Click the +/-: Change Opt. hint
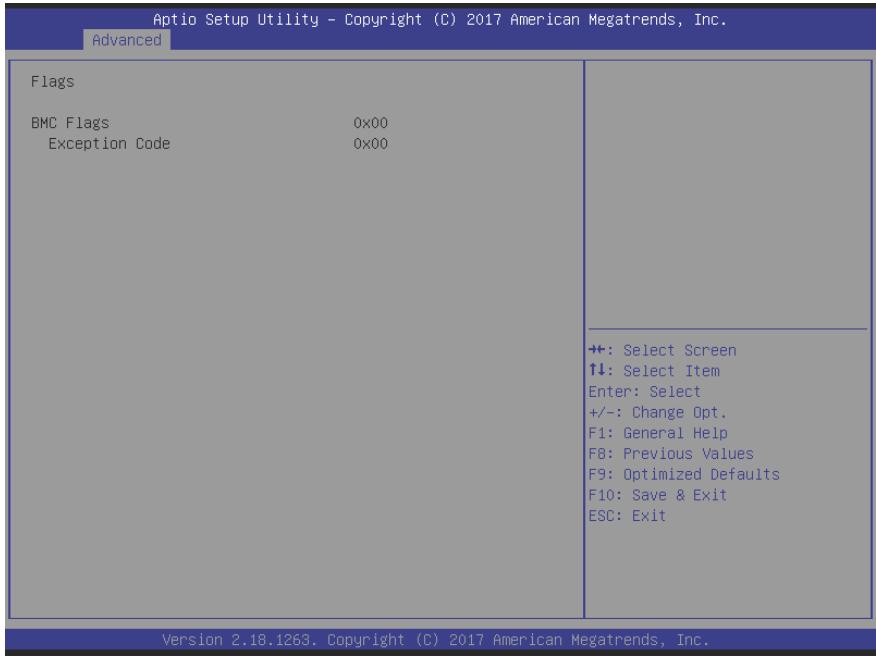Screen dimensions: 876x656 (658, 412)
